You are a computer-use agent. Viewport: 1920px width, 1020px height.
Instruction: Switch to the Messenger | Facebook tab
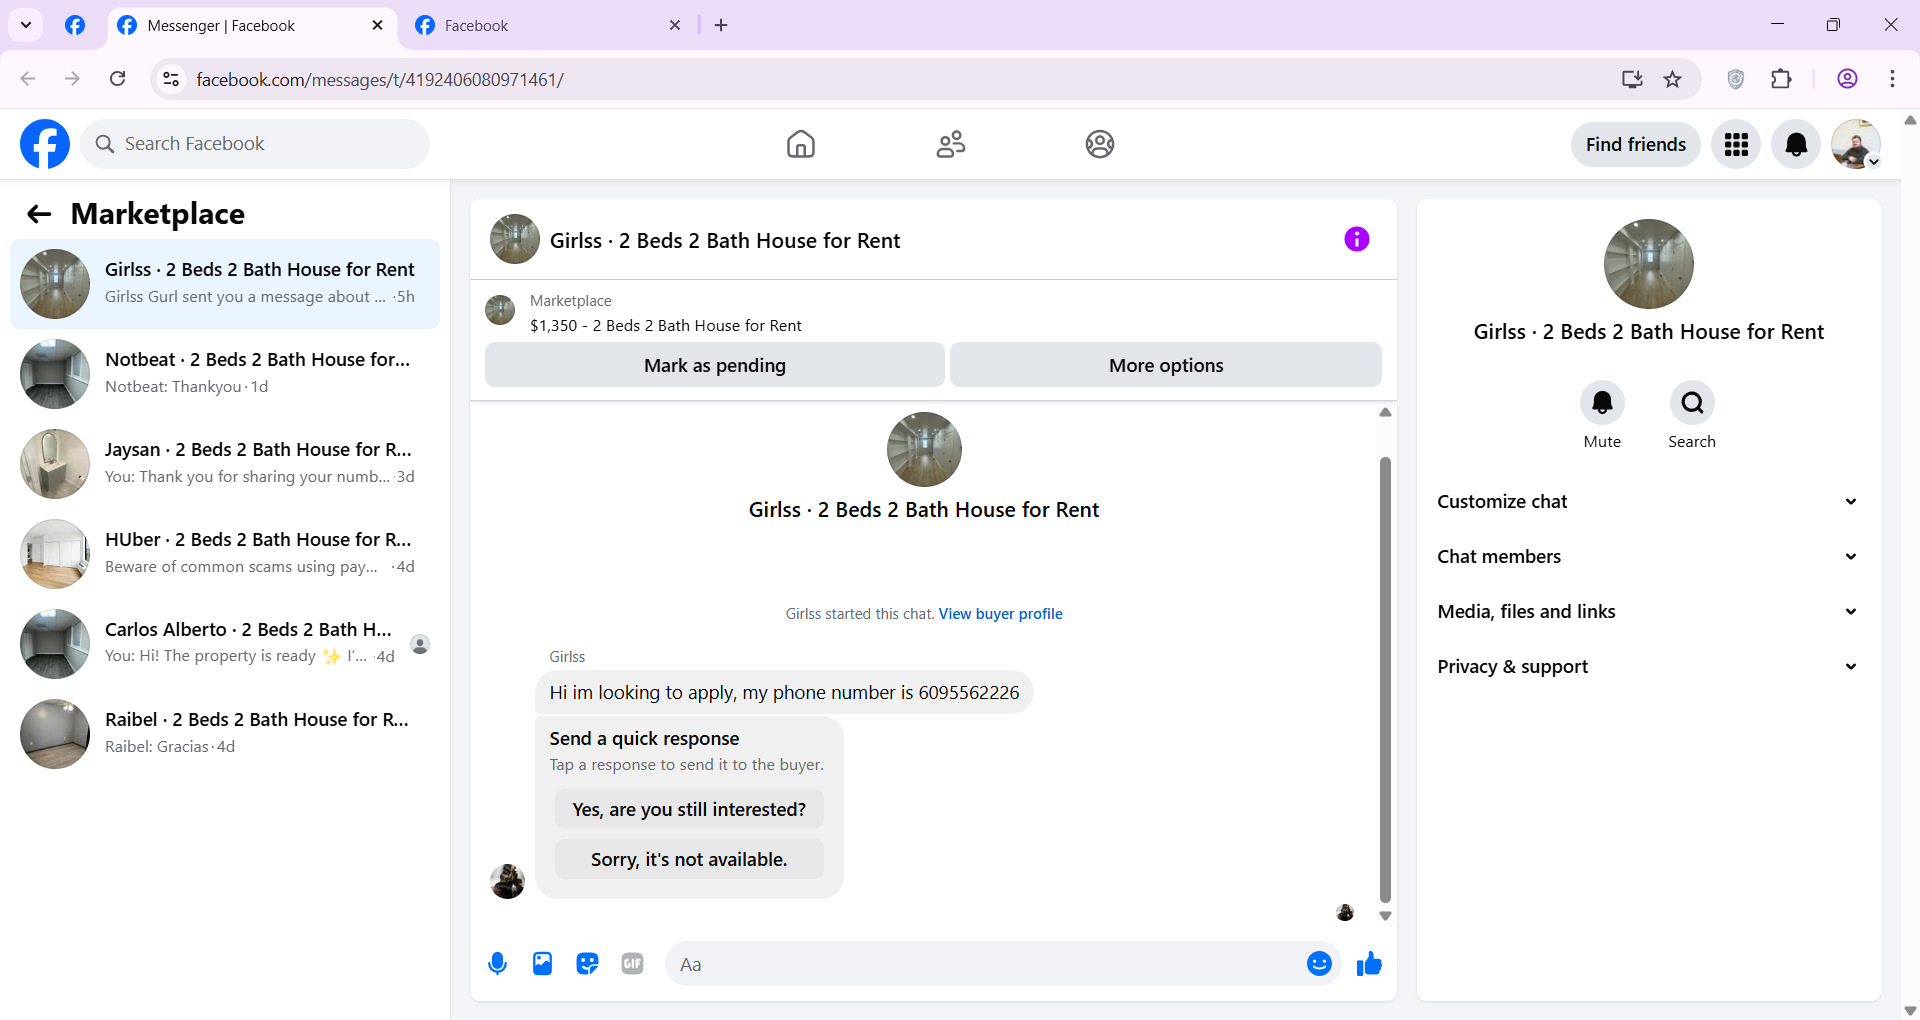coord(250,26)
